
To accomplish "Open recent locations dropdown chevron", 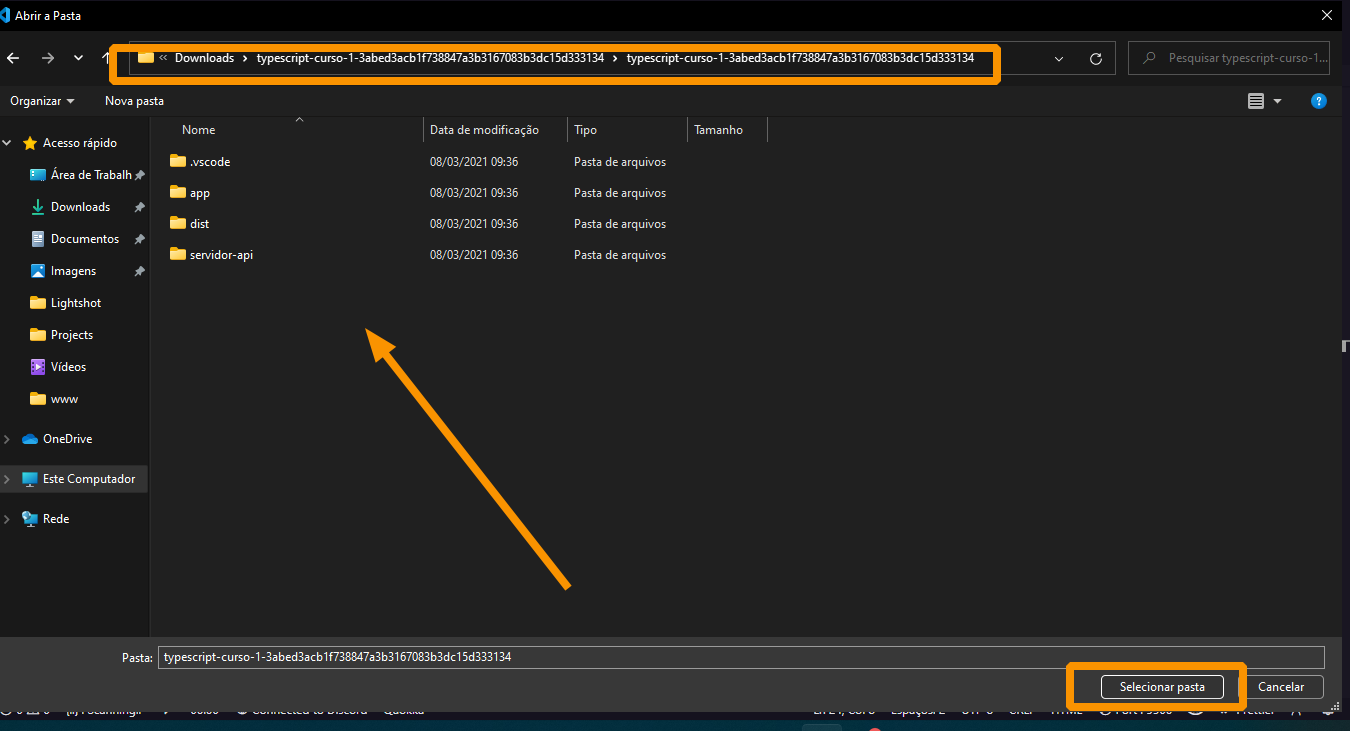I will click(x=79, y=58).
